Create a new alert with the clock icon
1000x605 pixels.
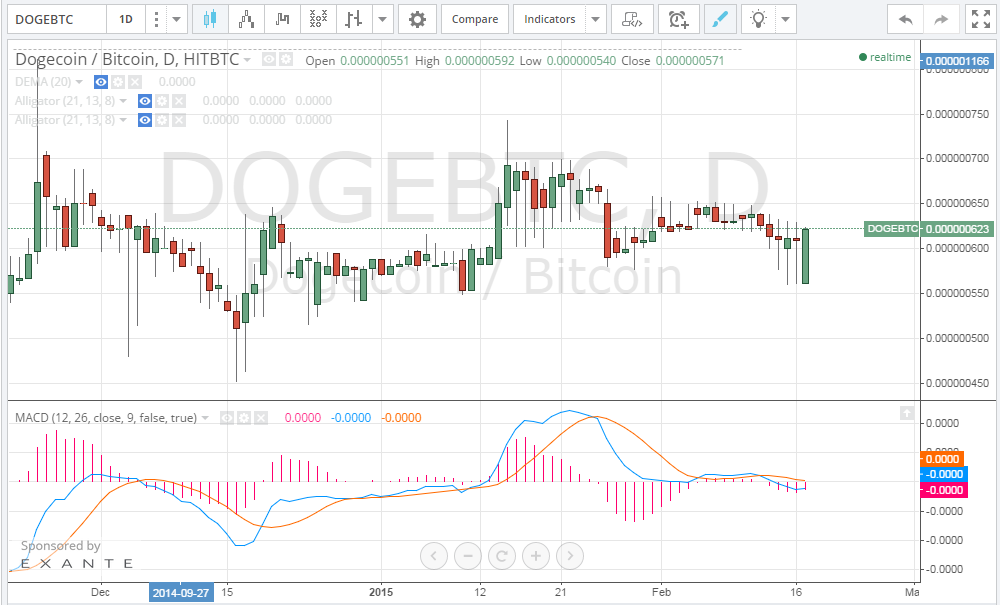click(x=678, y=19)
